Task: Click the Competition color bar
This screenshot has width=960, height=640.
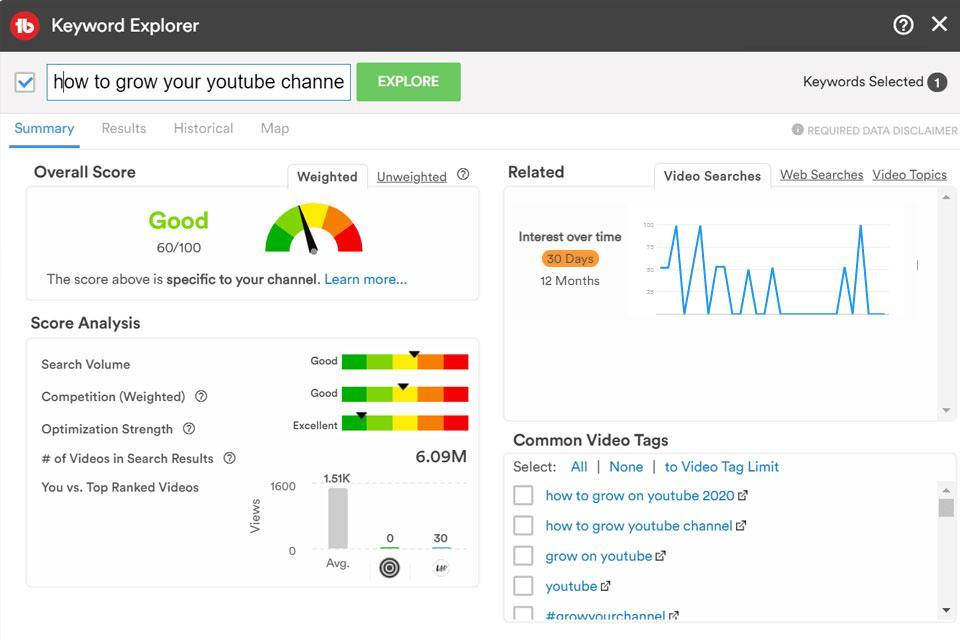Action: (405, 394)
